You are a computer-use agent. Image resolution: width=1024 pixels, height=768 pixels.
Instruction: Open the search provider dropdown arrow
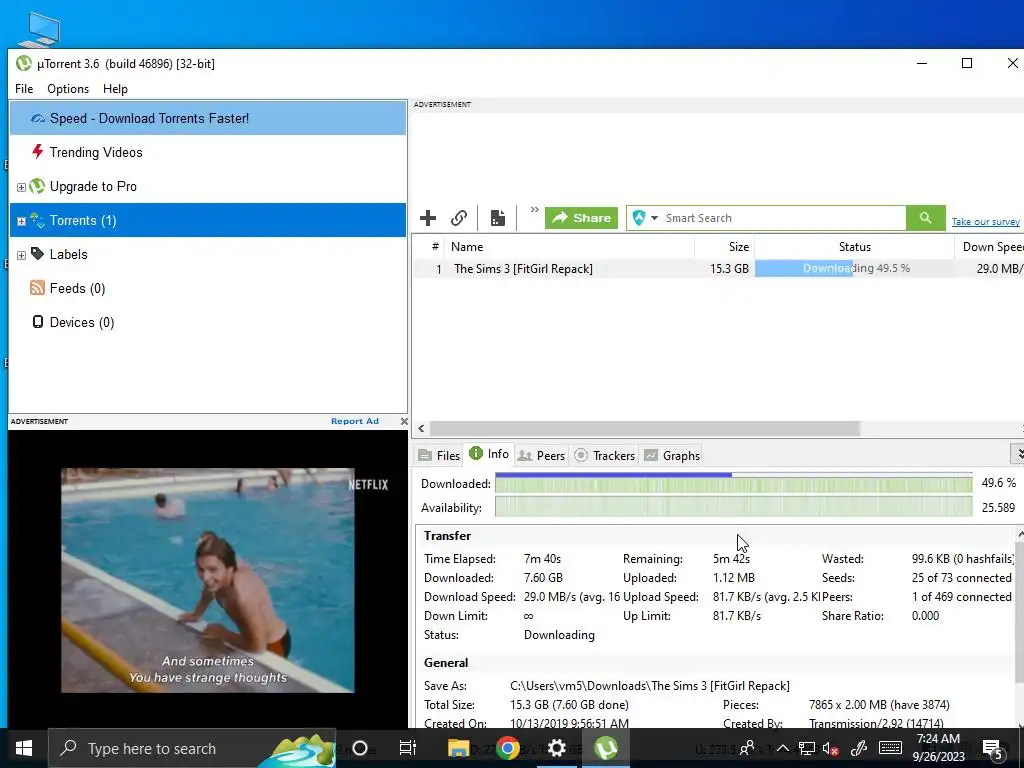pos(654,218)
